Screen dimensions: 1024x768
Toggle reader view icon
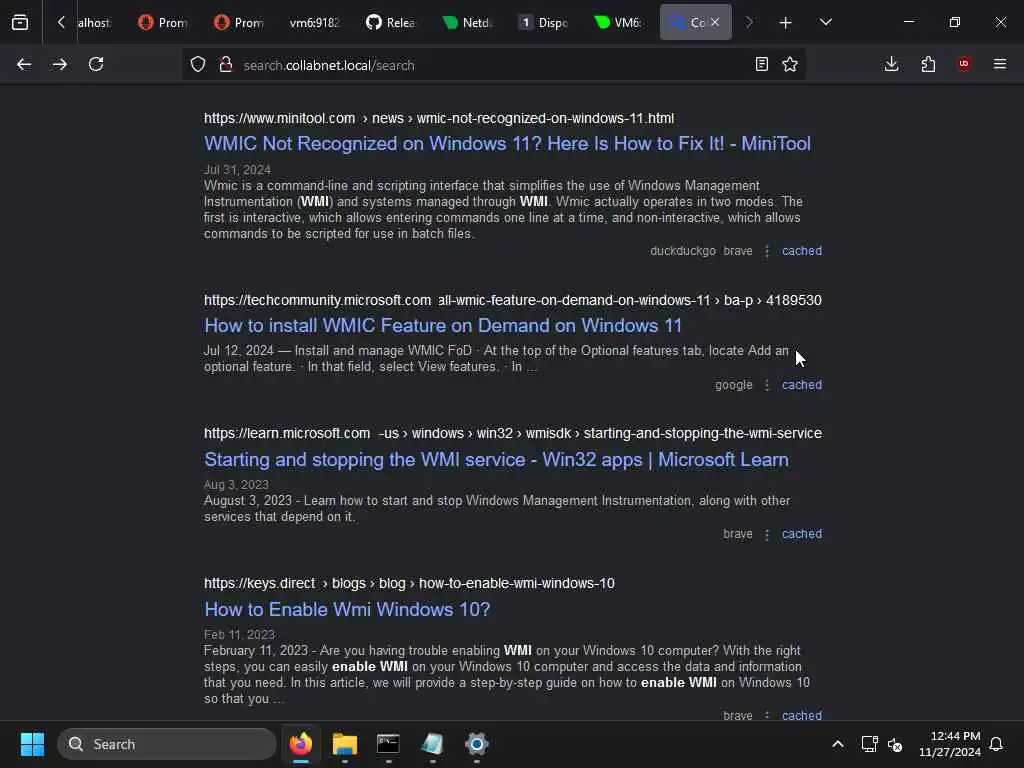[761, 64]
